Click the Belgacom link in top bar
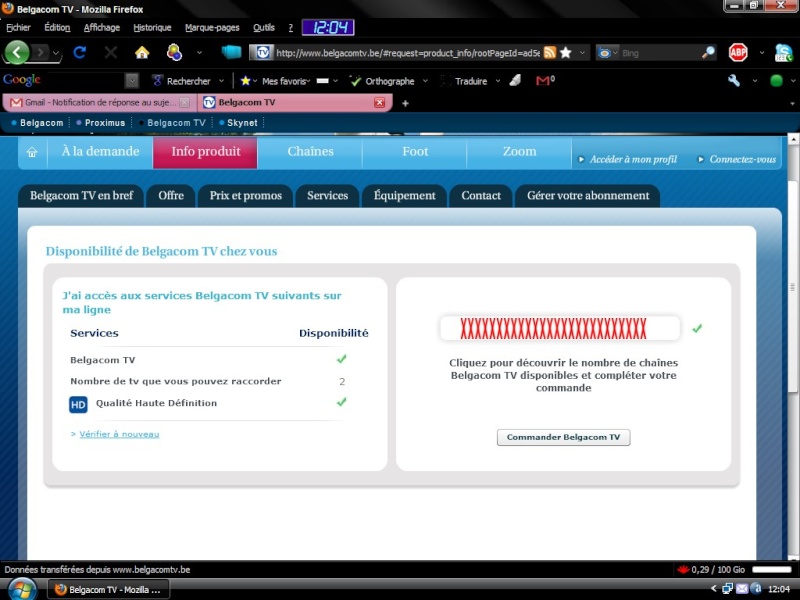Screen dimensions: 800x600 coord(41,123)
